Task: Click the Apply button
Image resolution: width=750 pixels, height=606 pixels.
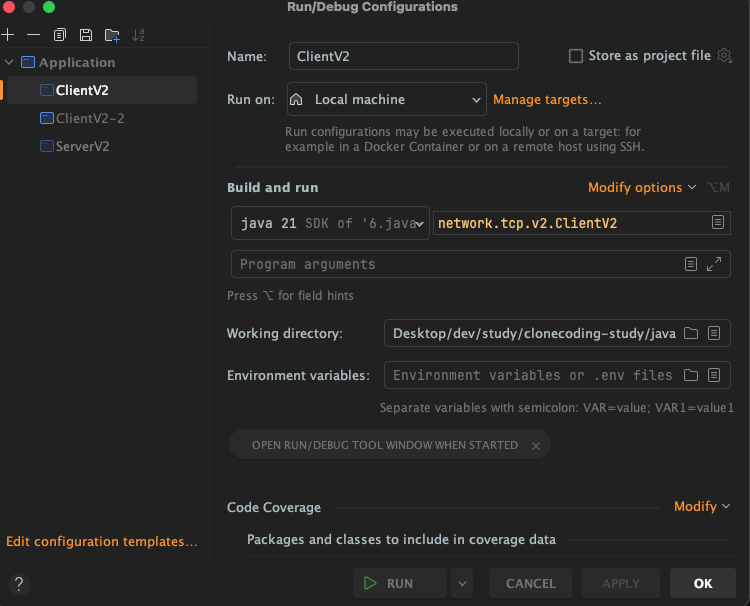Action: pyautogui.click(x=620, y=584)
